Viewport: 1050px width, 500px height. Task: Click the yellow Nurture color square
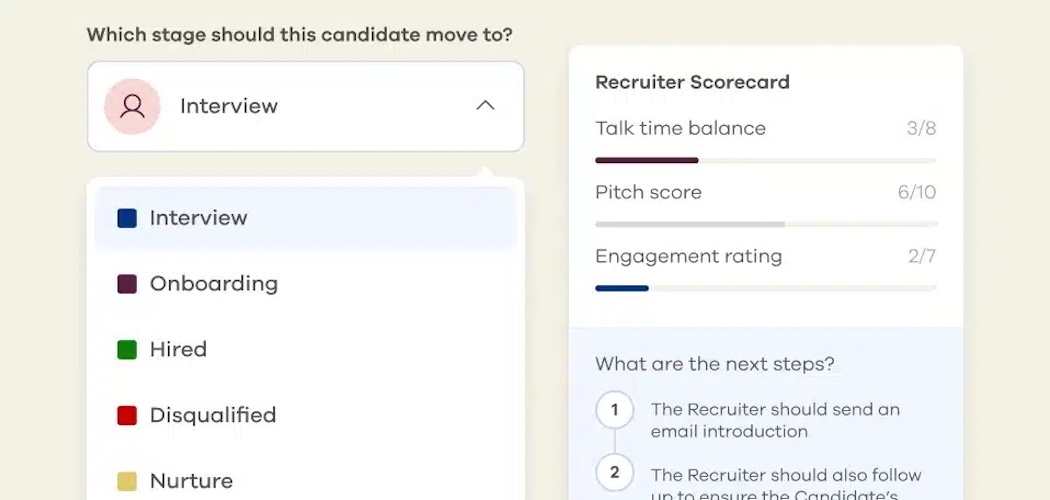tap(127, 481)
